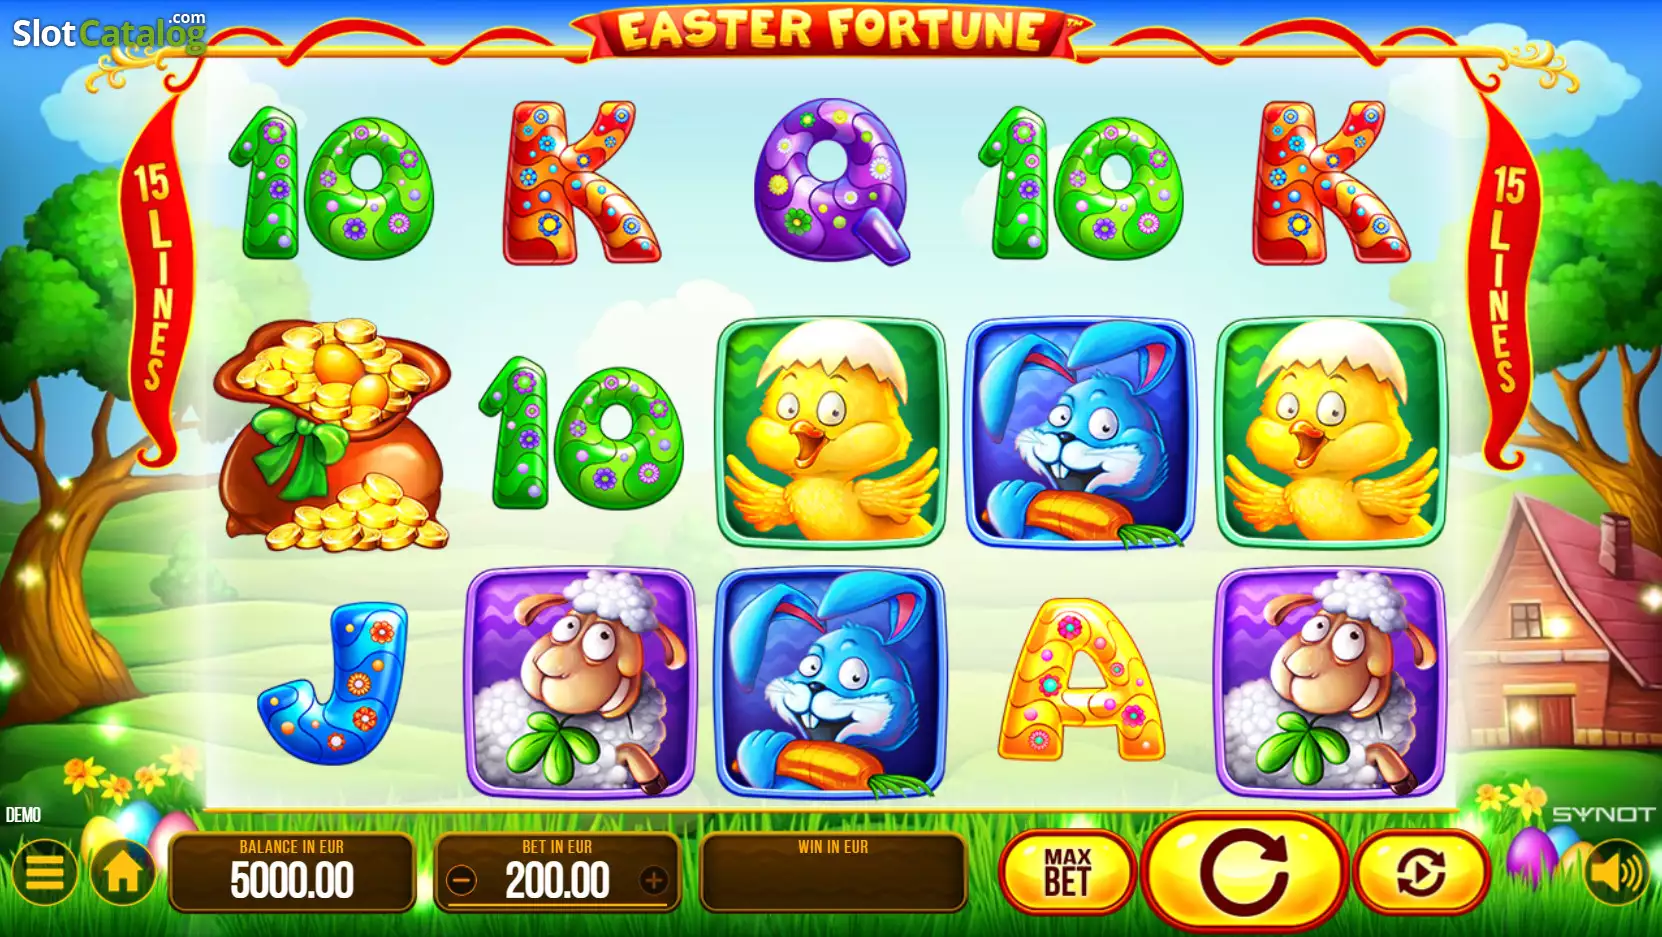The image size is (1662, 937).
Task: Enable autoplay with the circular arrows button
Action: 1421,872
